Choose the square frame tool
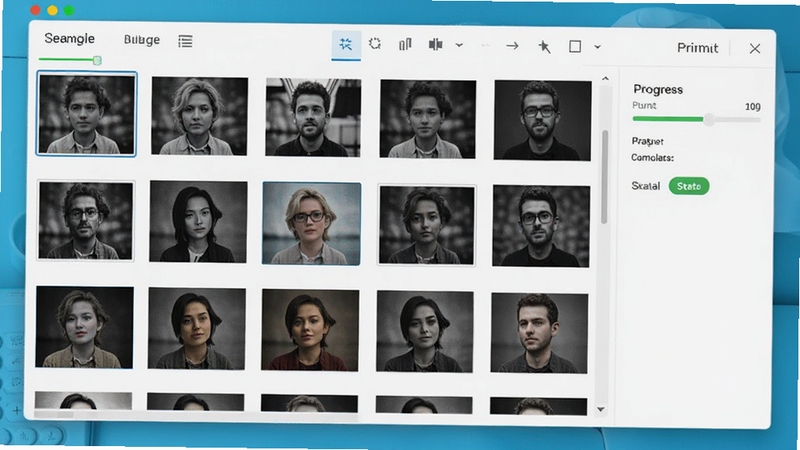 (x=575, y=46)
